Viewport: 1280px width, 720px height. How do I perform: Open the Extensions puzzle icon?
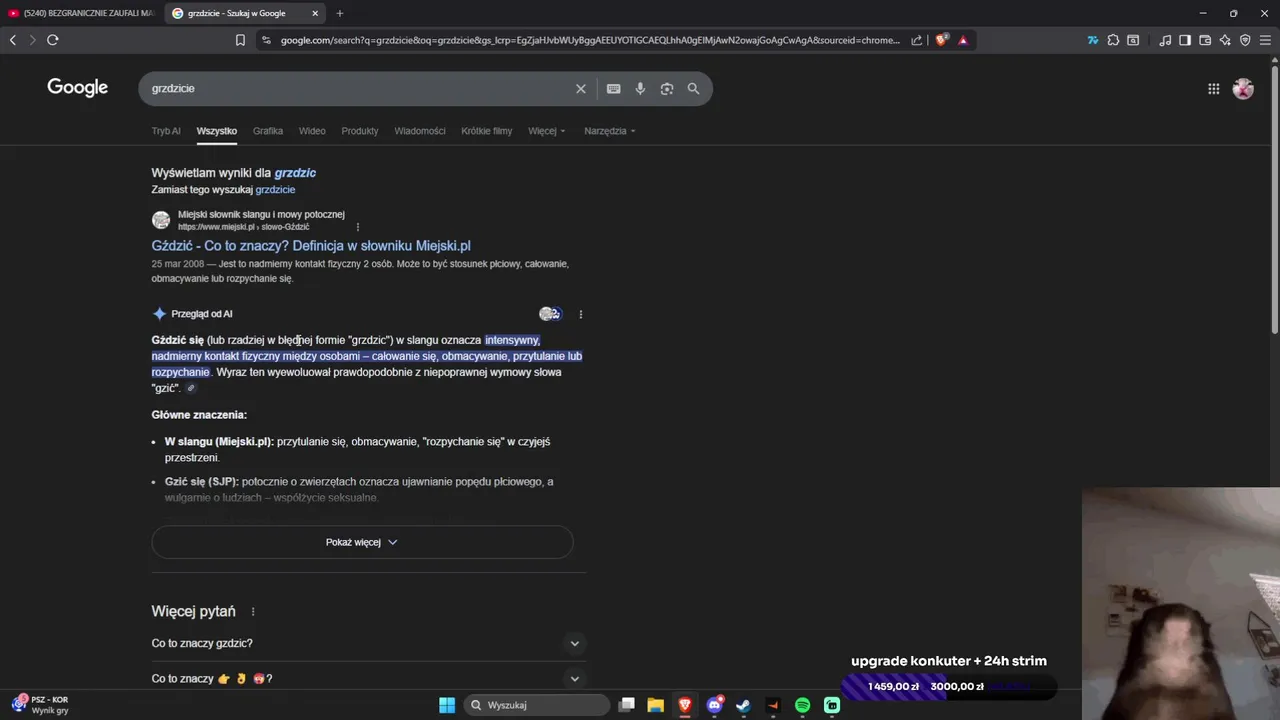click(x=1113, y=40)
